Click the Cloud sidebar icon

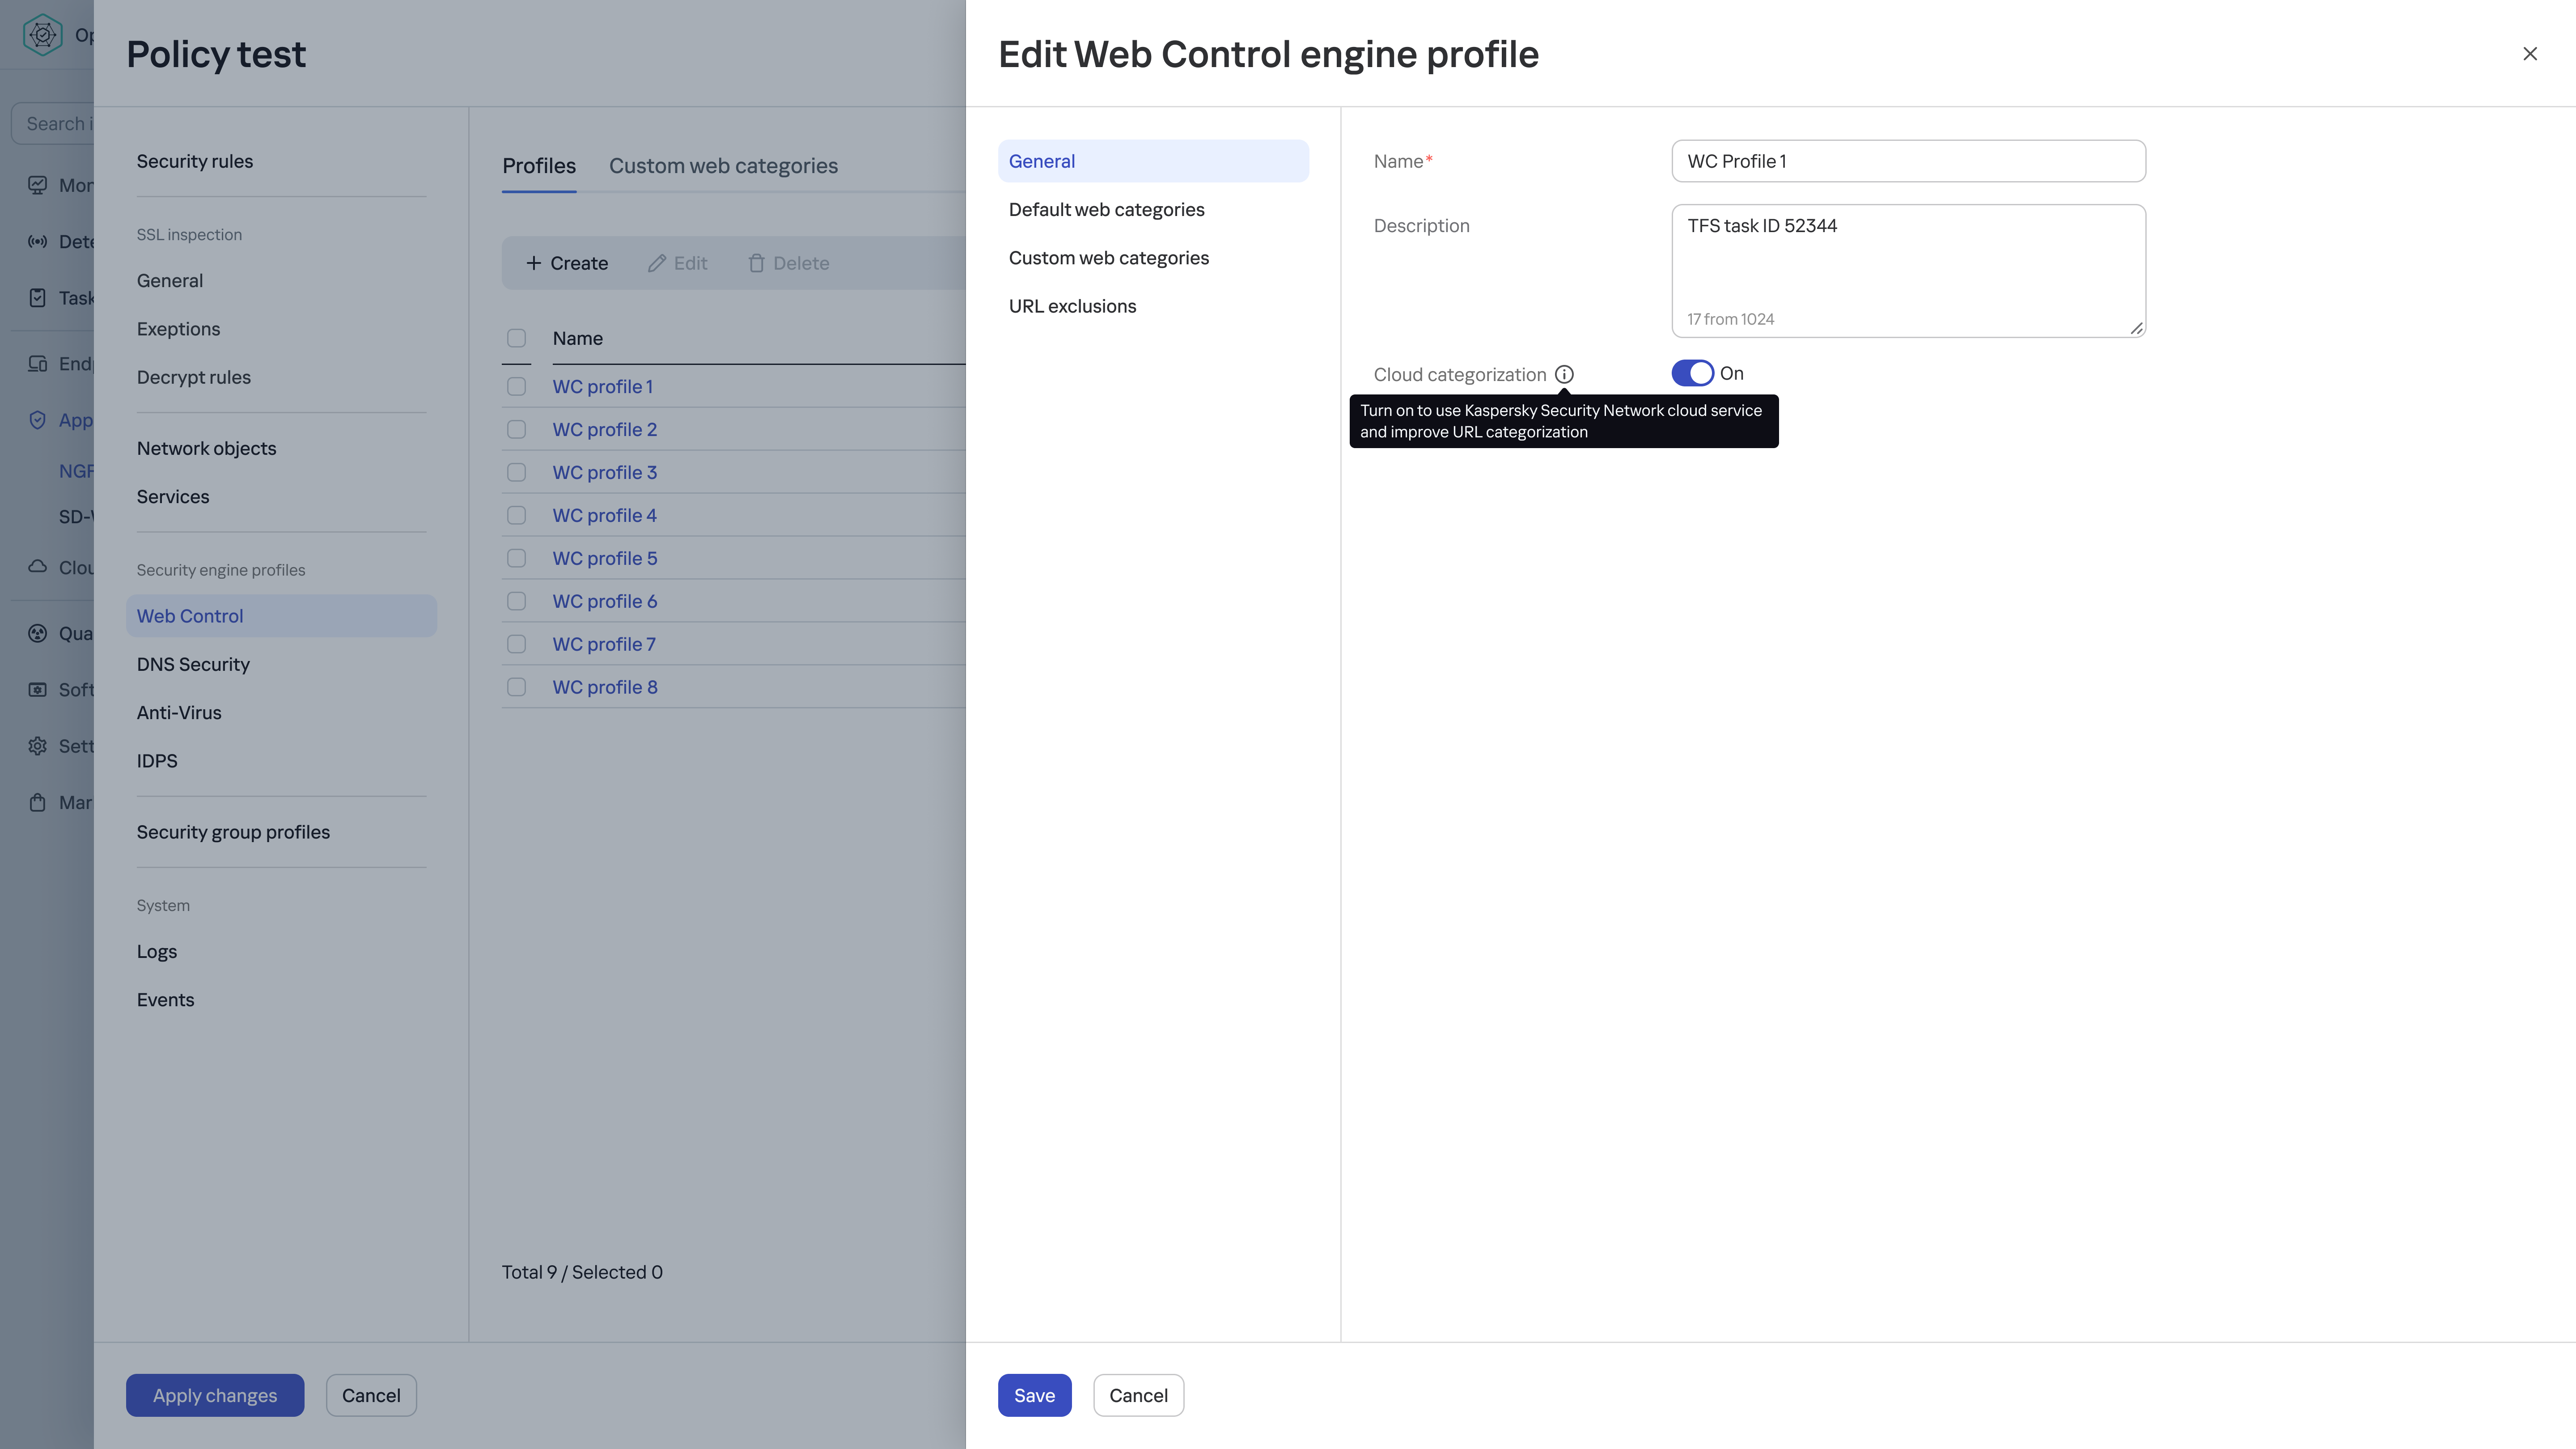[x=37, y=567]
